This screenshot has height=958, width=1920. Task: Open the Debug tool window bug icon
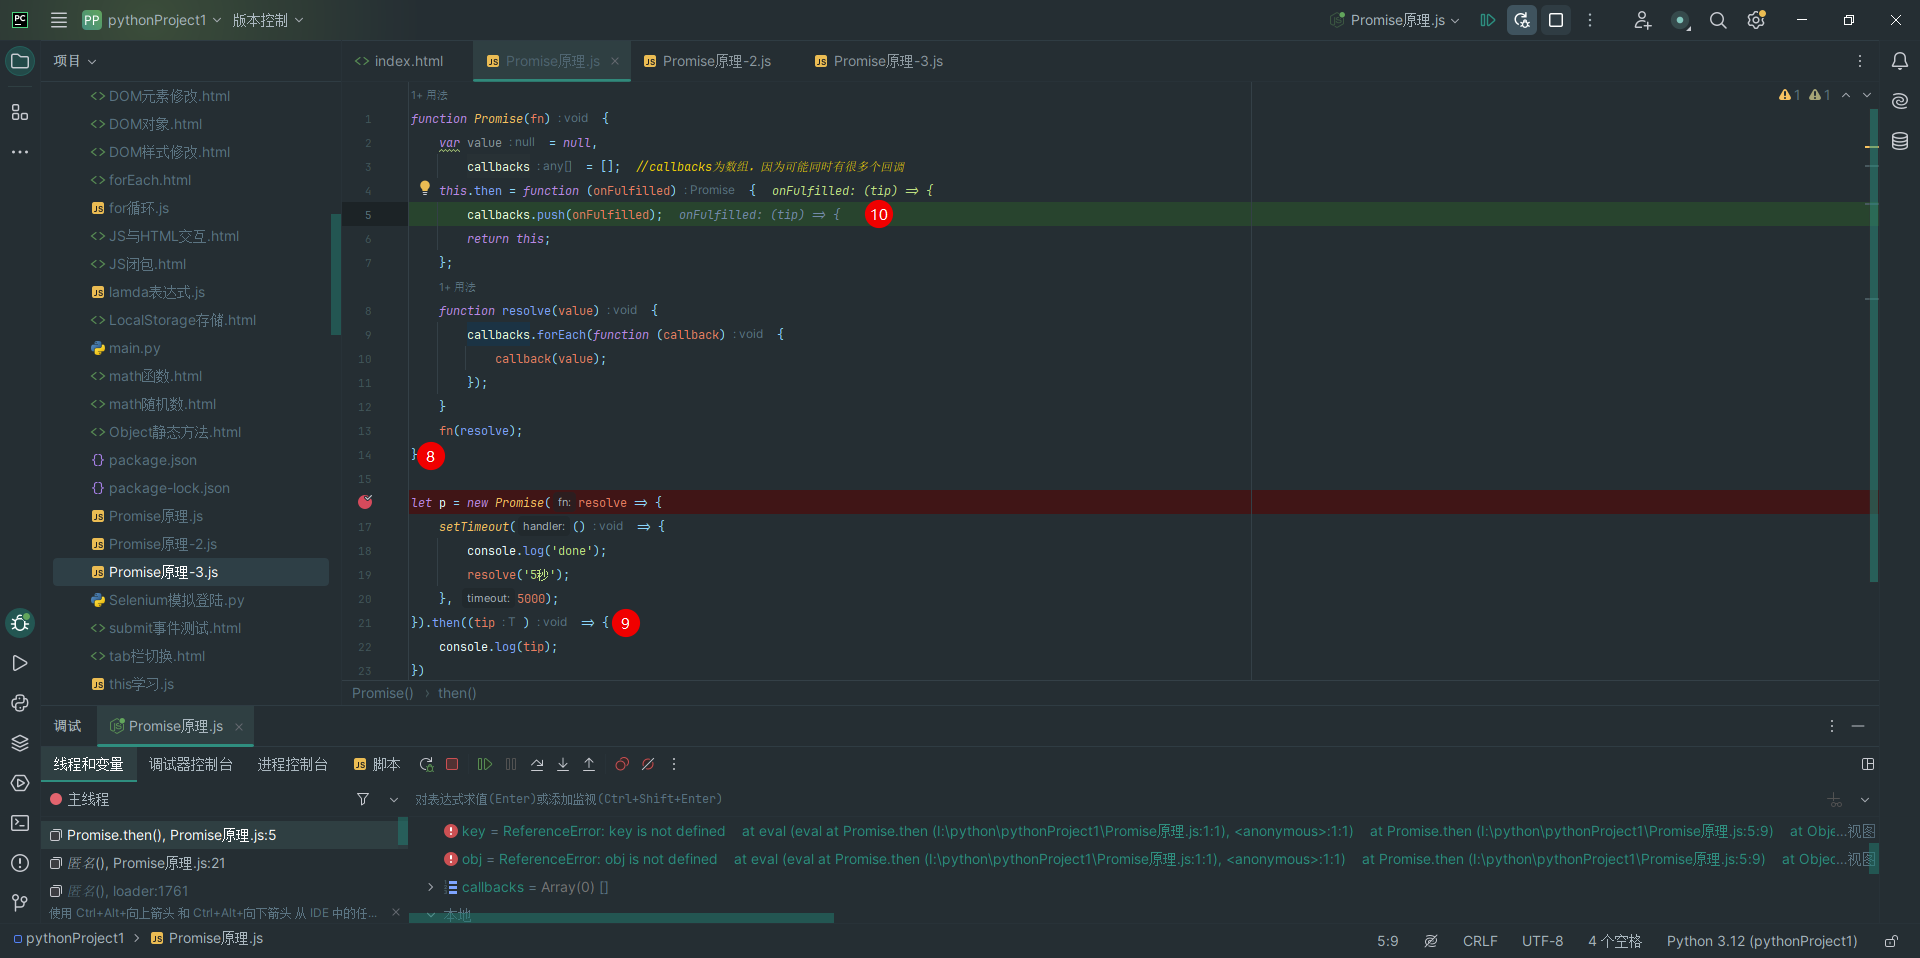click(20, 623)
